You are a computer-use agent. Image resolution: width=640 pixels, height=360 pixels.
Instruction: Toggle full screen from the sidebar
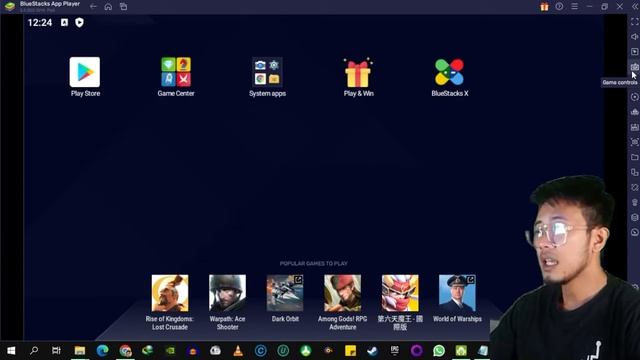(x=634, y=22)
